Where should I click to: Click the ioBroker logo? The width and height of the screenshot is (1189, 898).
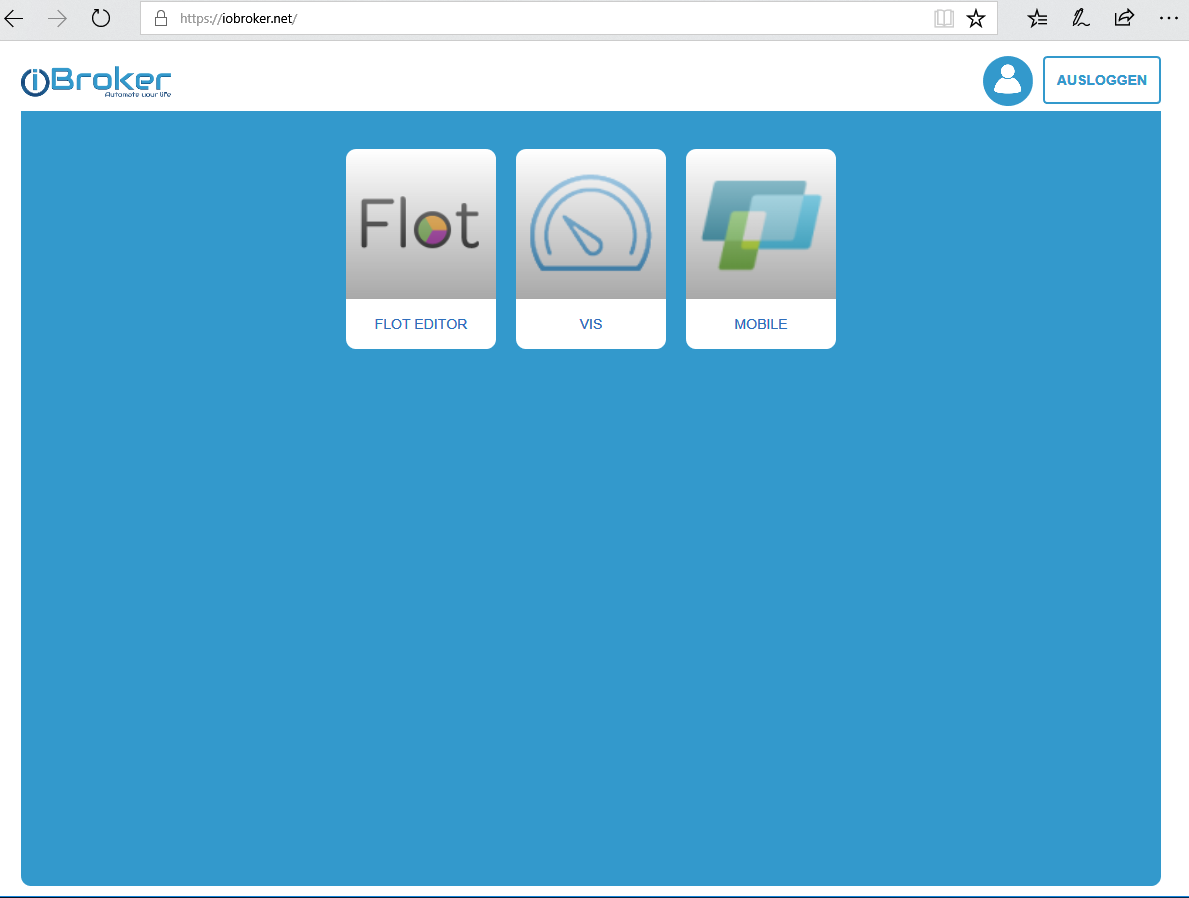click(96, 82)
